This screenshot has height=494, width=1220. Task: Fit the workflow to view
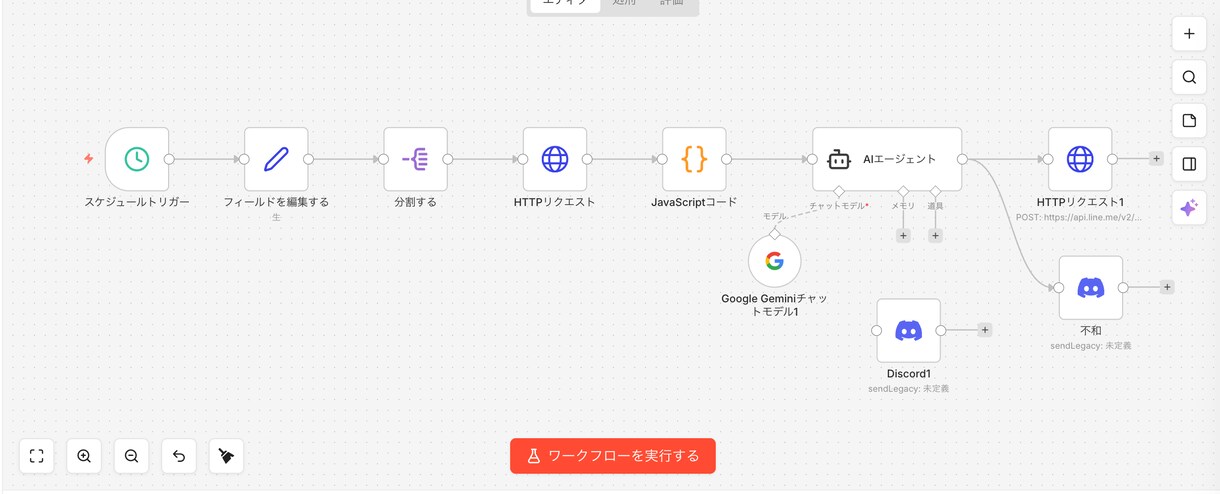tap(37, 456)
